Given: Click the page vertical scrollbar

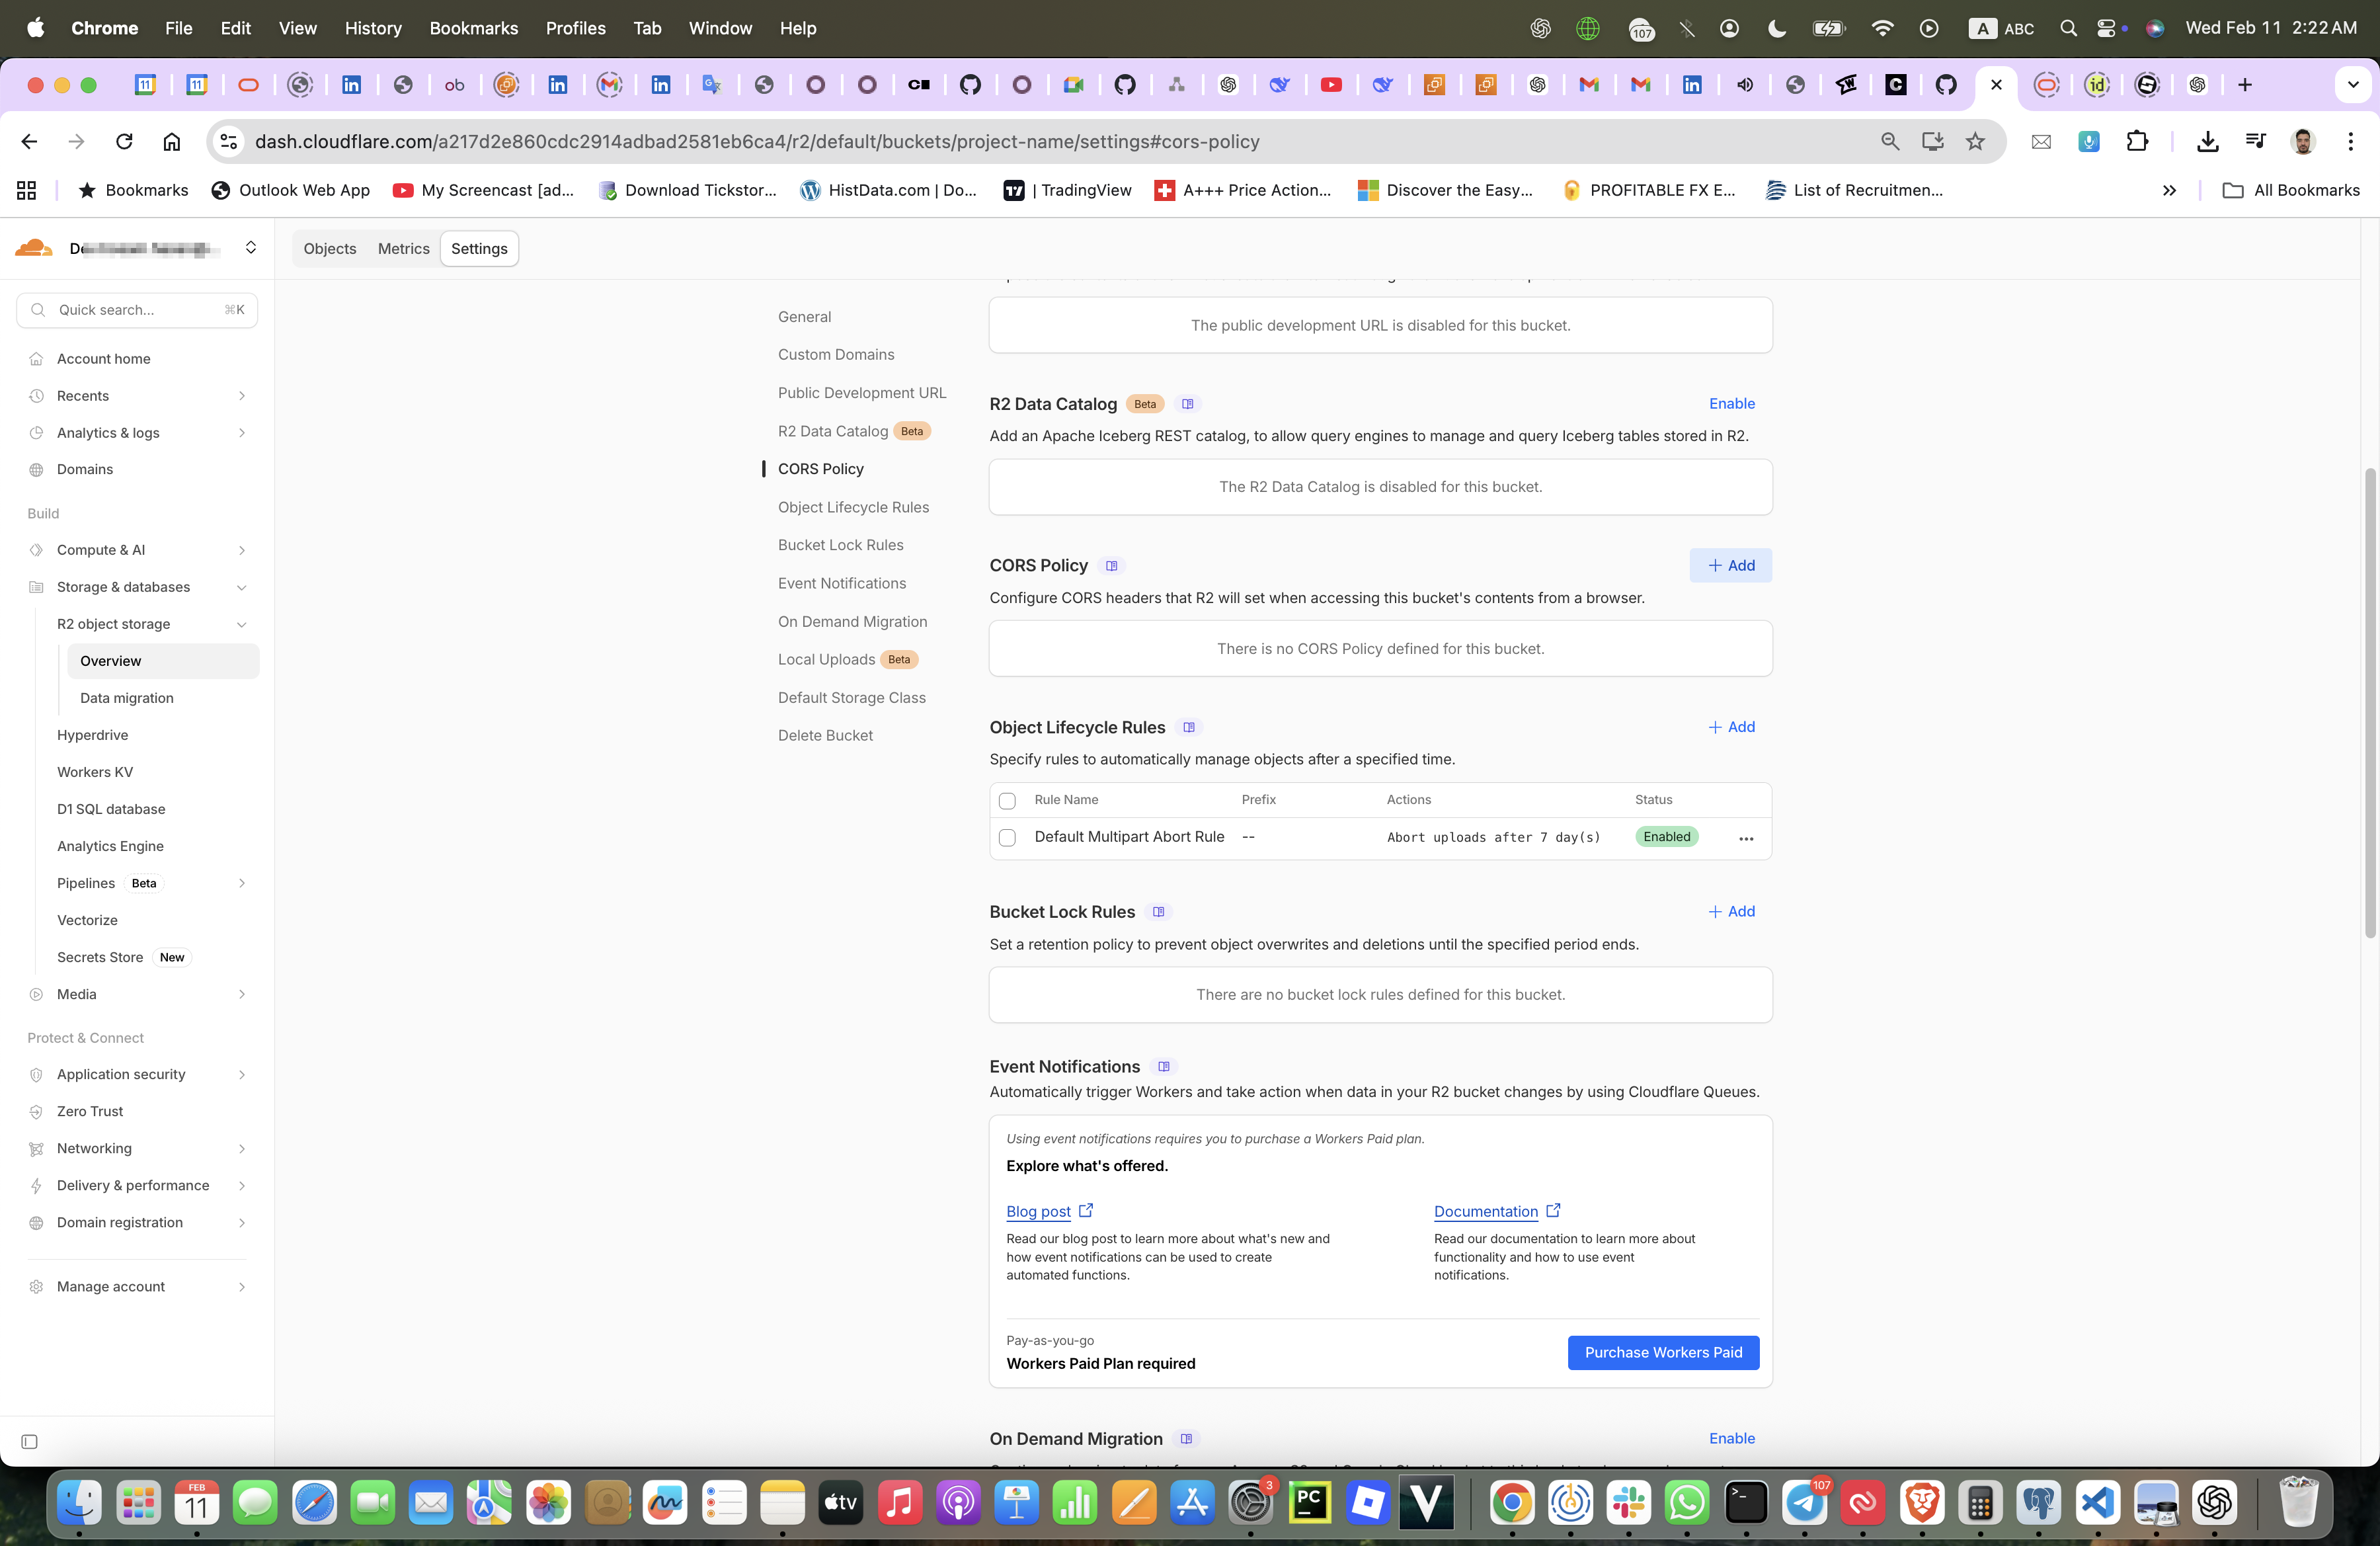Looking at the screenshot, I should point(2369,700).
